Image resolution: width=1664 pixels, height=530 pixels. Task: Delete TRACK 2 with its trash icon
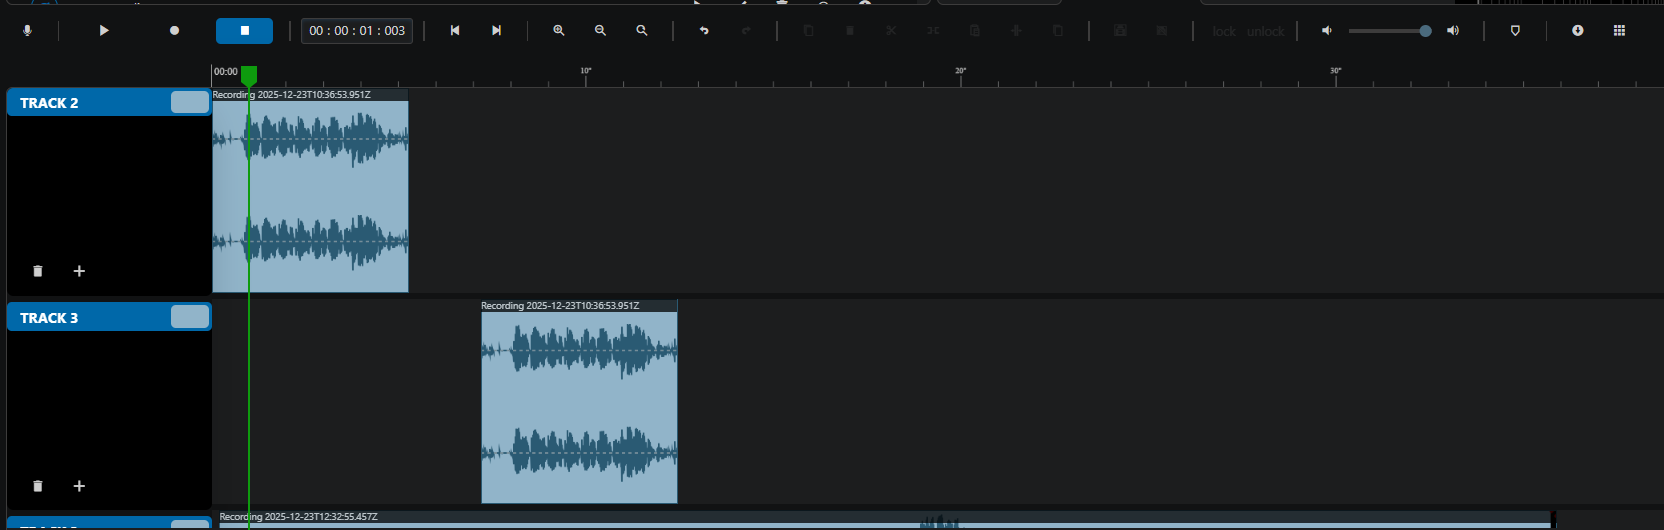pyautogui.click(x=38, y=271)
